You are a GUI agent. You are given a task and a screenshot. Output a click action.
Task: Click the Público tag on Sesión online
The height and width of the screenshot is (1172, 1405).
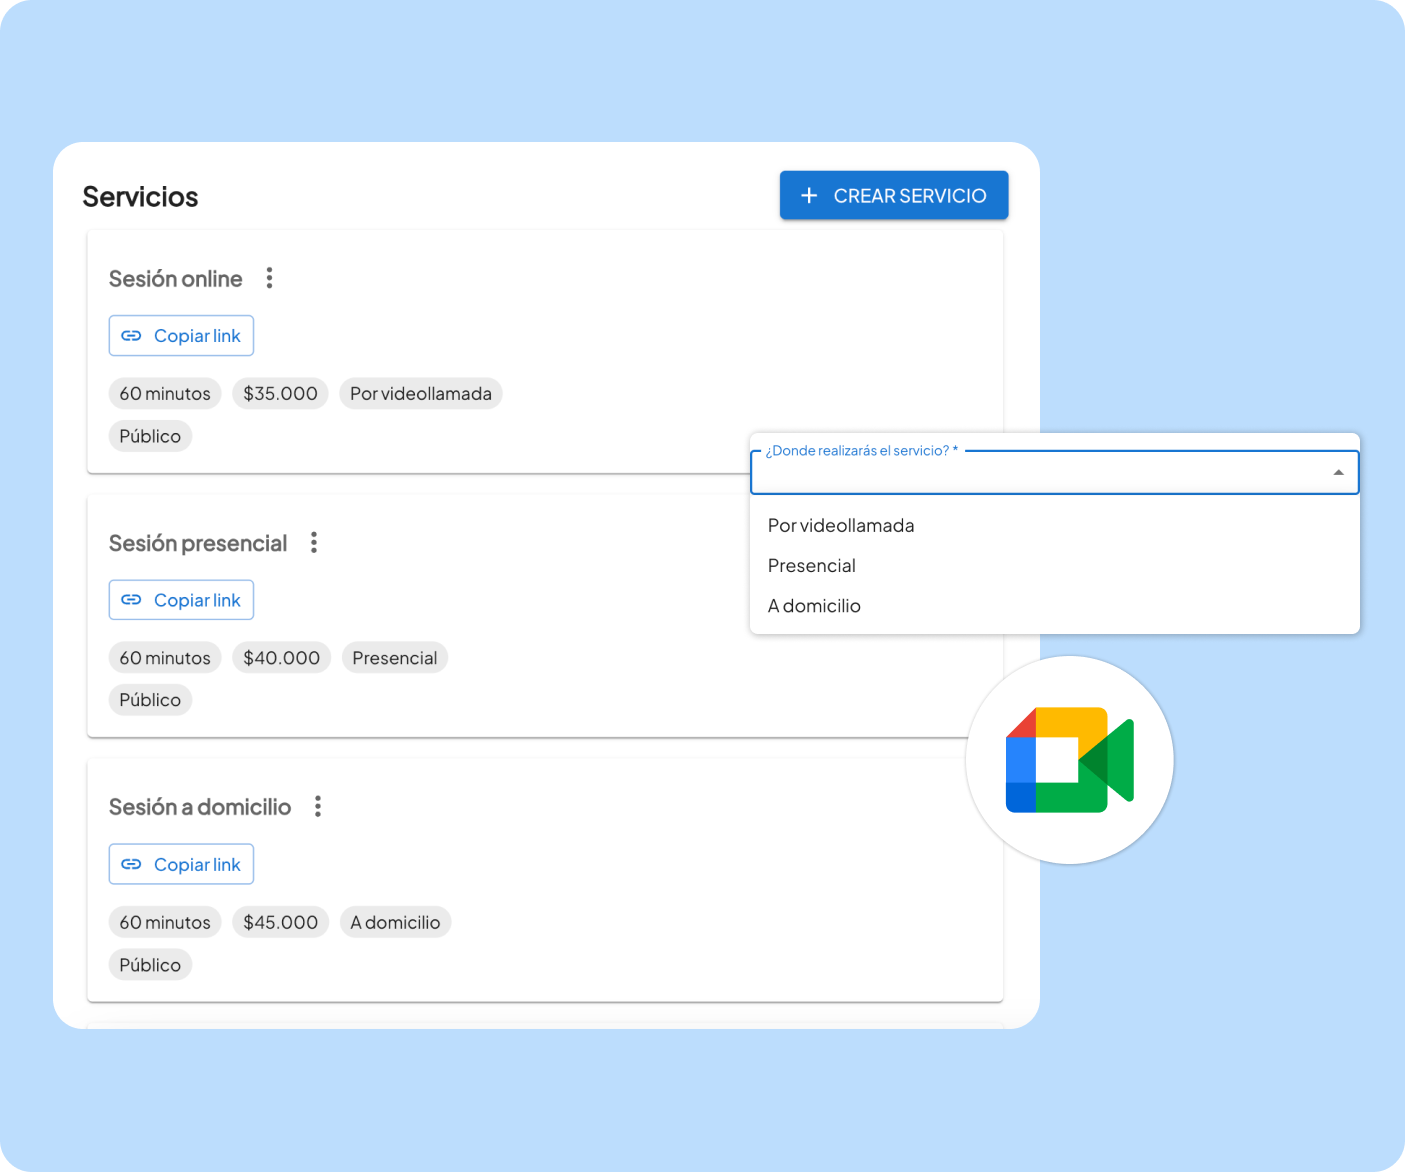point(150,435)
